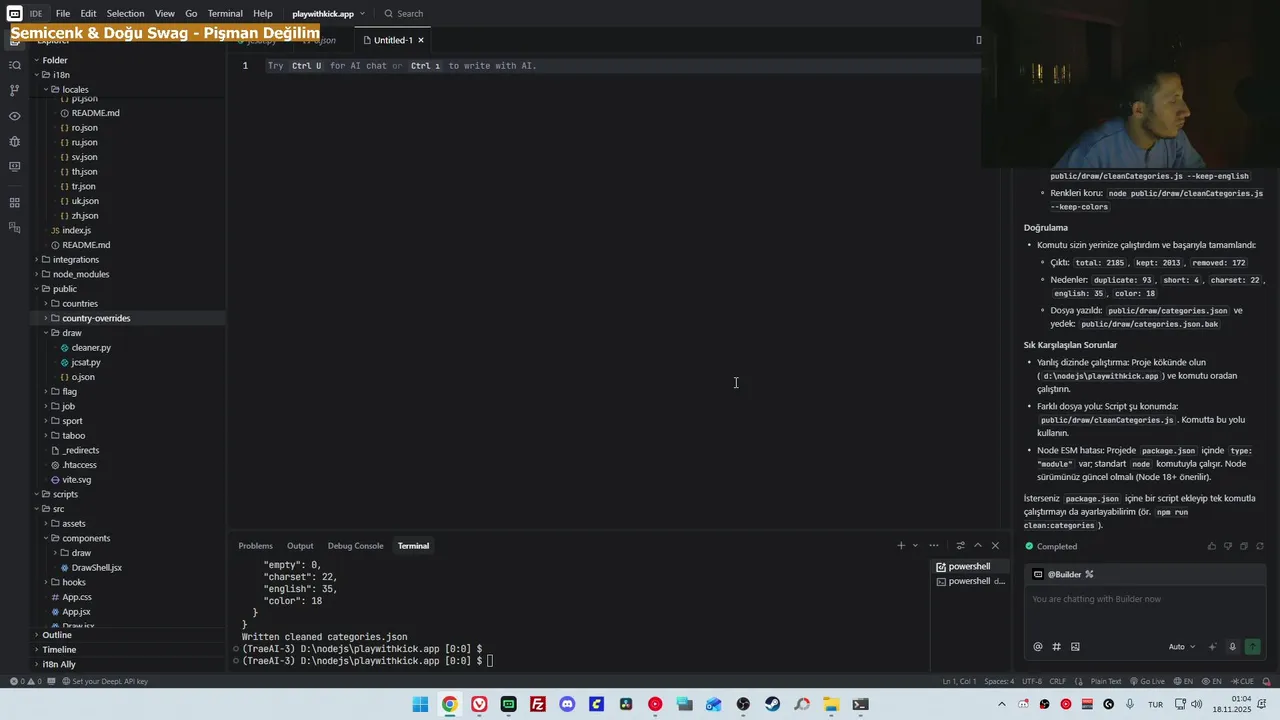
Task: Open terminal panel settings sliders icon
Action: 961,546
